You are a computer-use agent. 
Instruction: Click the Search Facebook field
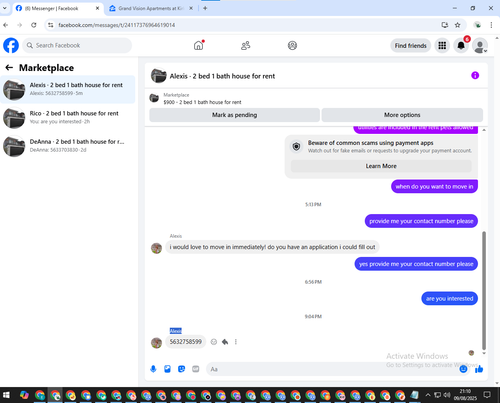pyautogui.click(x=77, y=45)
